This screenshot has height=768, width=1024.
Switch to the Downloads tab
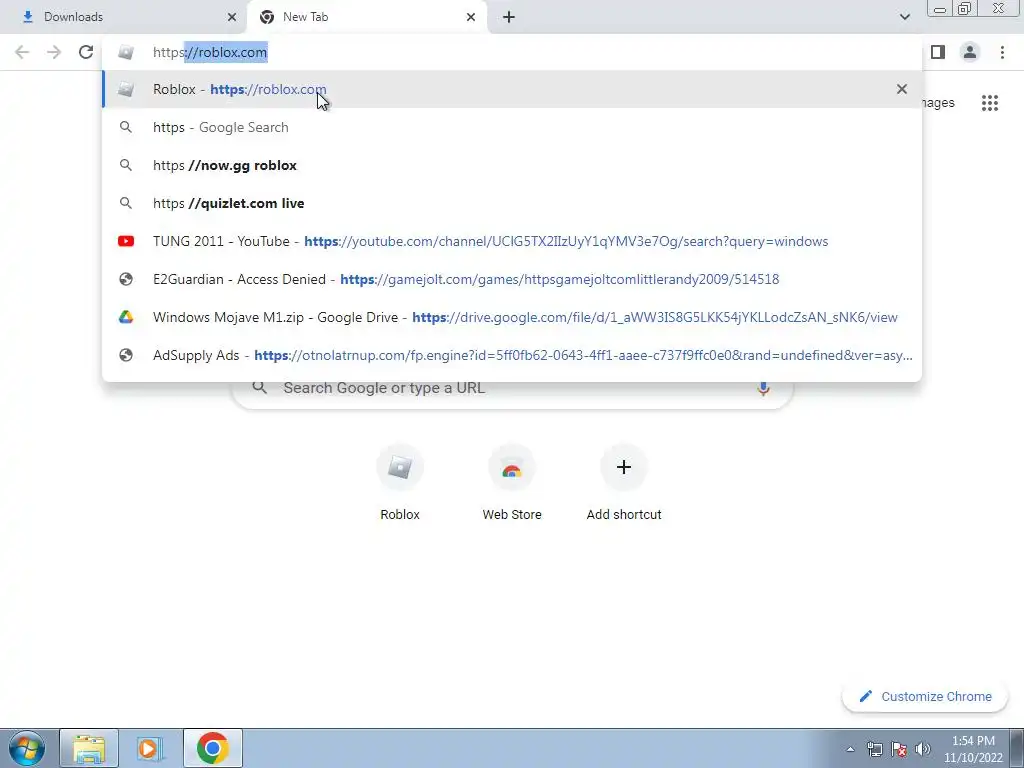coord(122,17)
